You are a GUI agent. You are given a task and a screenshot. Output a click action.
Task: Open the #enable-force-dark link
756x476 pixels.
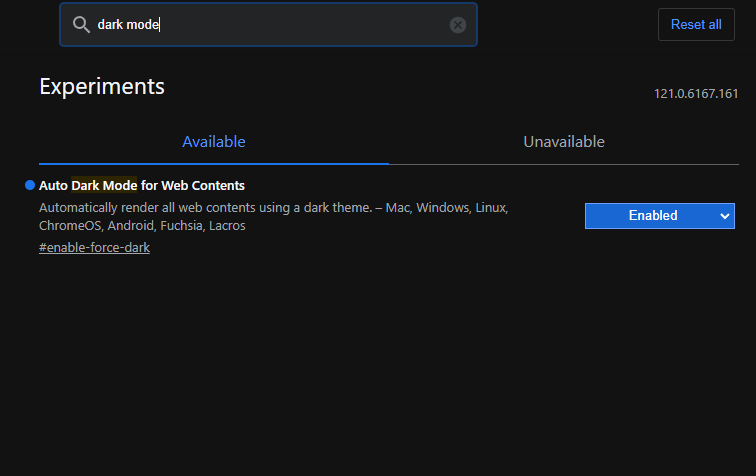coord(94,247)
